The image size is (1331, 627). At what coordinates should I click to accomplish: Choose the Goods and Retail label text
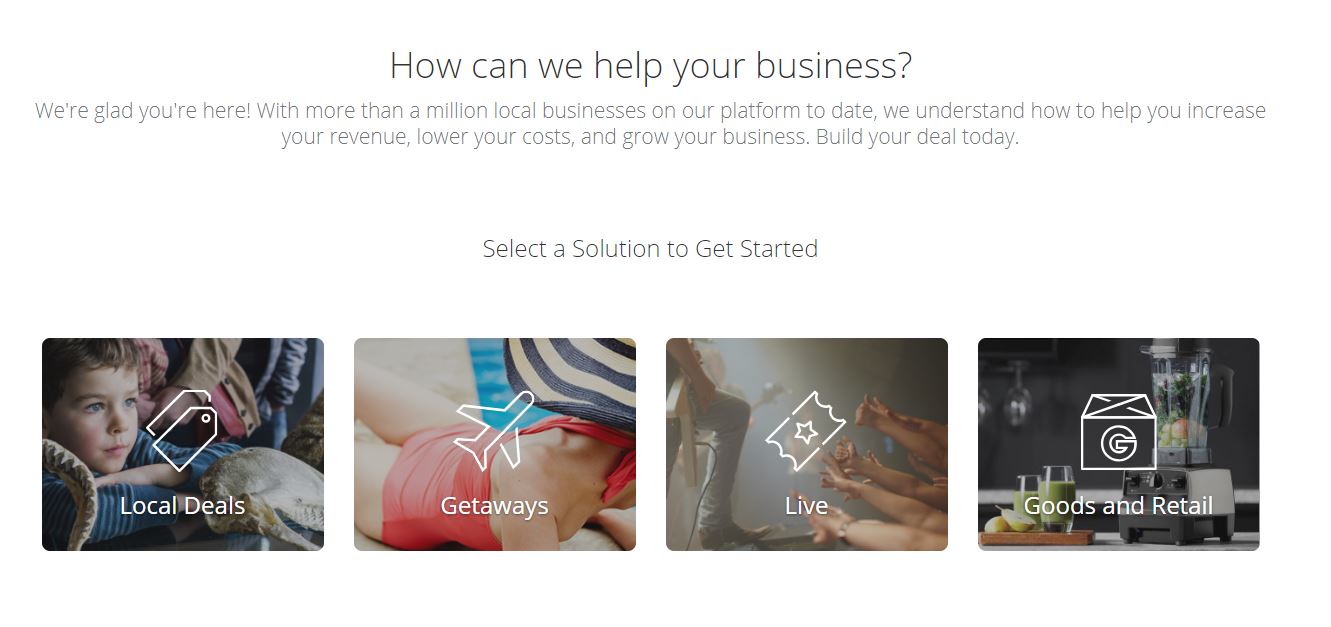coord(1118,506)
